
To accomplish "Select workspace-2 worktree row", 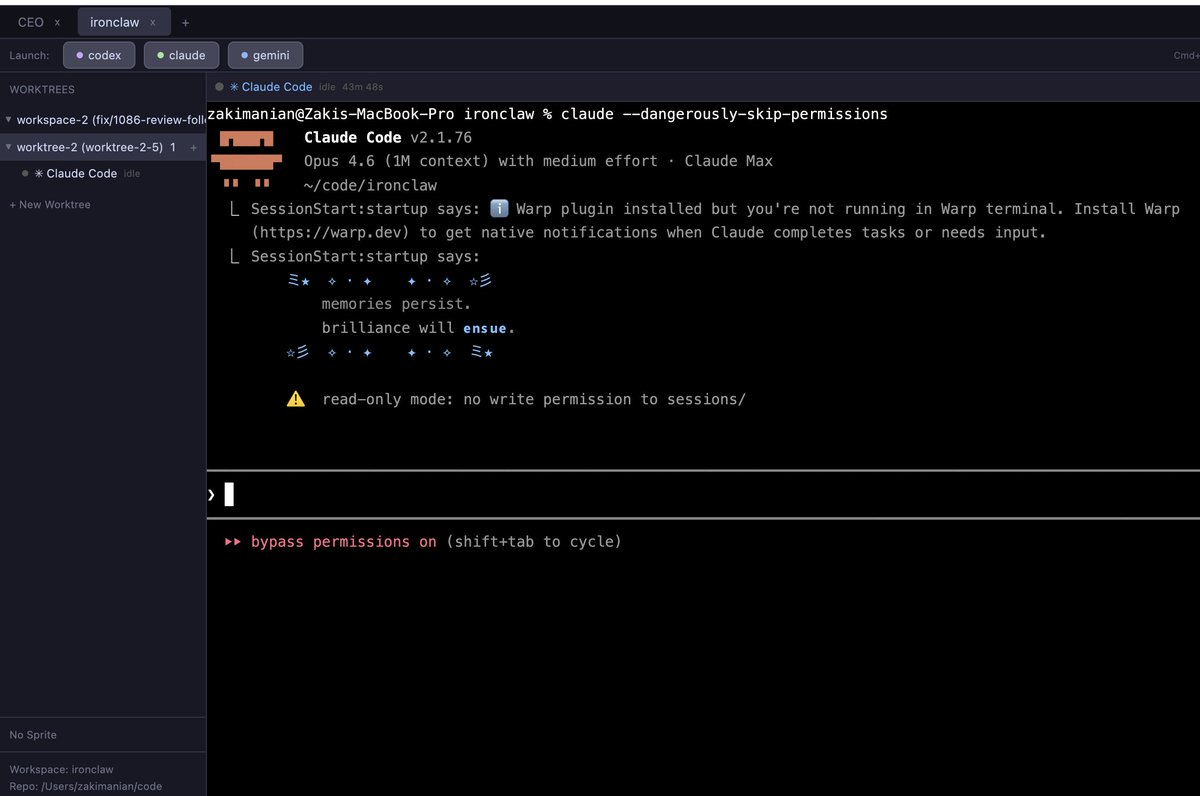I will (x=103, y=120).
